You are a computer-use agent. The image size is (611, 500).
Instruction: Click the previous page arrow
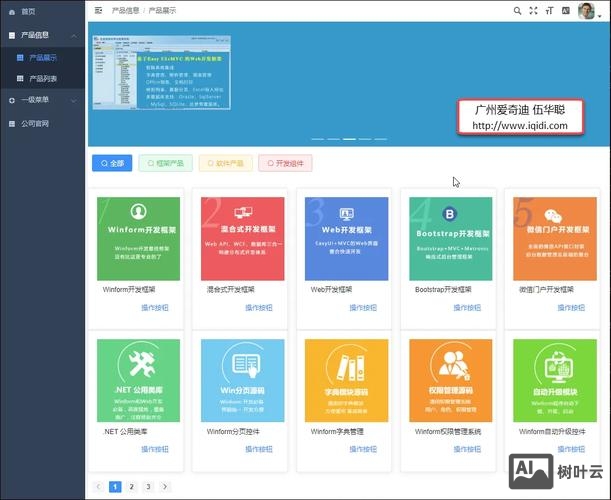pos(98,486)
